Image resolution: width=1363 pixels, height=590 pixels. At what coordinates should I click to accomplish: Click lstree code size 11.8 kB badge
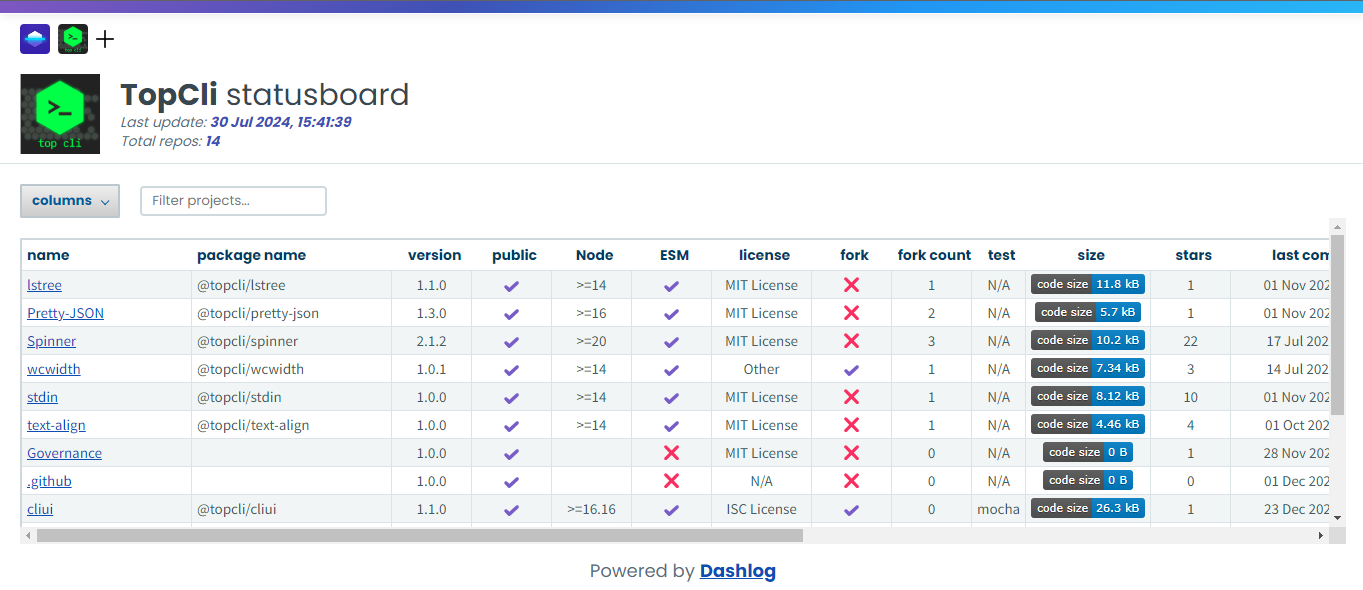(1088, 284)
